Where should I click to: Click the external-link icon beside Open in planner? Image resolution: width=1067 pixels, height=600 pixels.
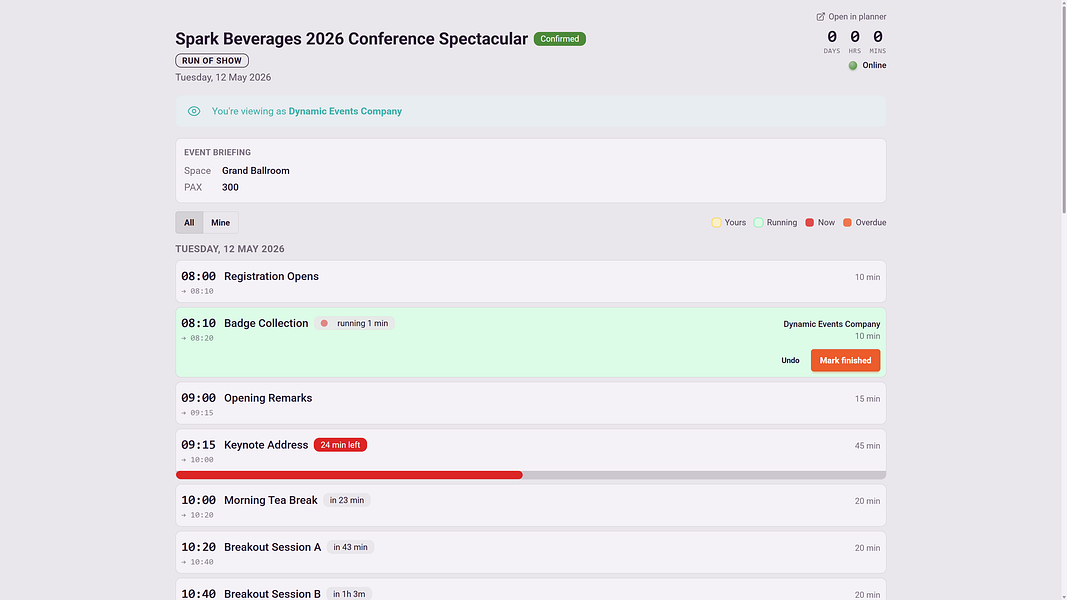(x=821, y=16)
